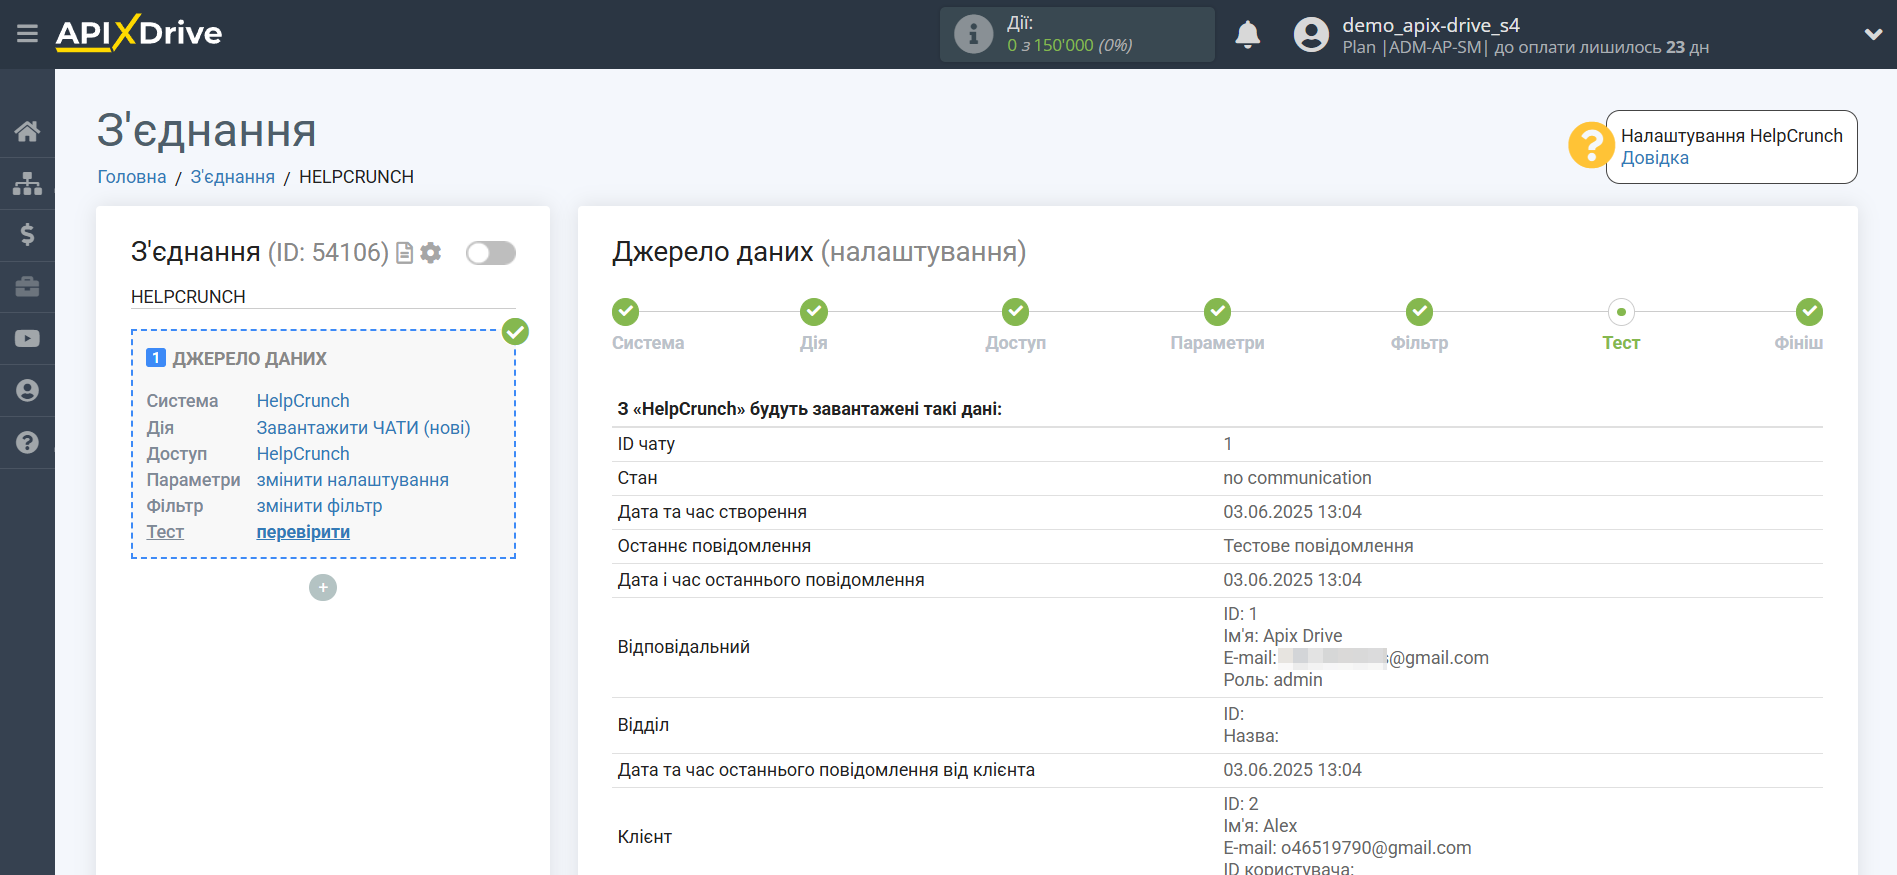Open billing dollar sidebar icon

[27, 235]
